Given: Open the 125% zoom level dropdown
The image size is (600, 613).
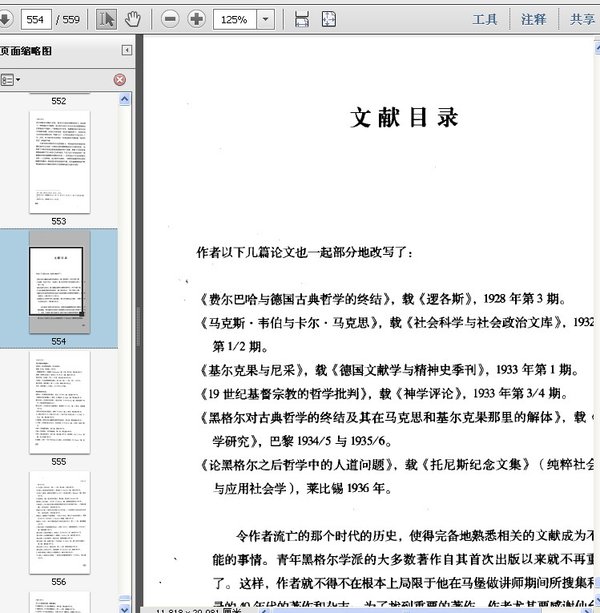Looking at the screenshot, I should point(266,19).
